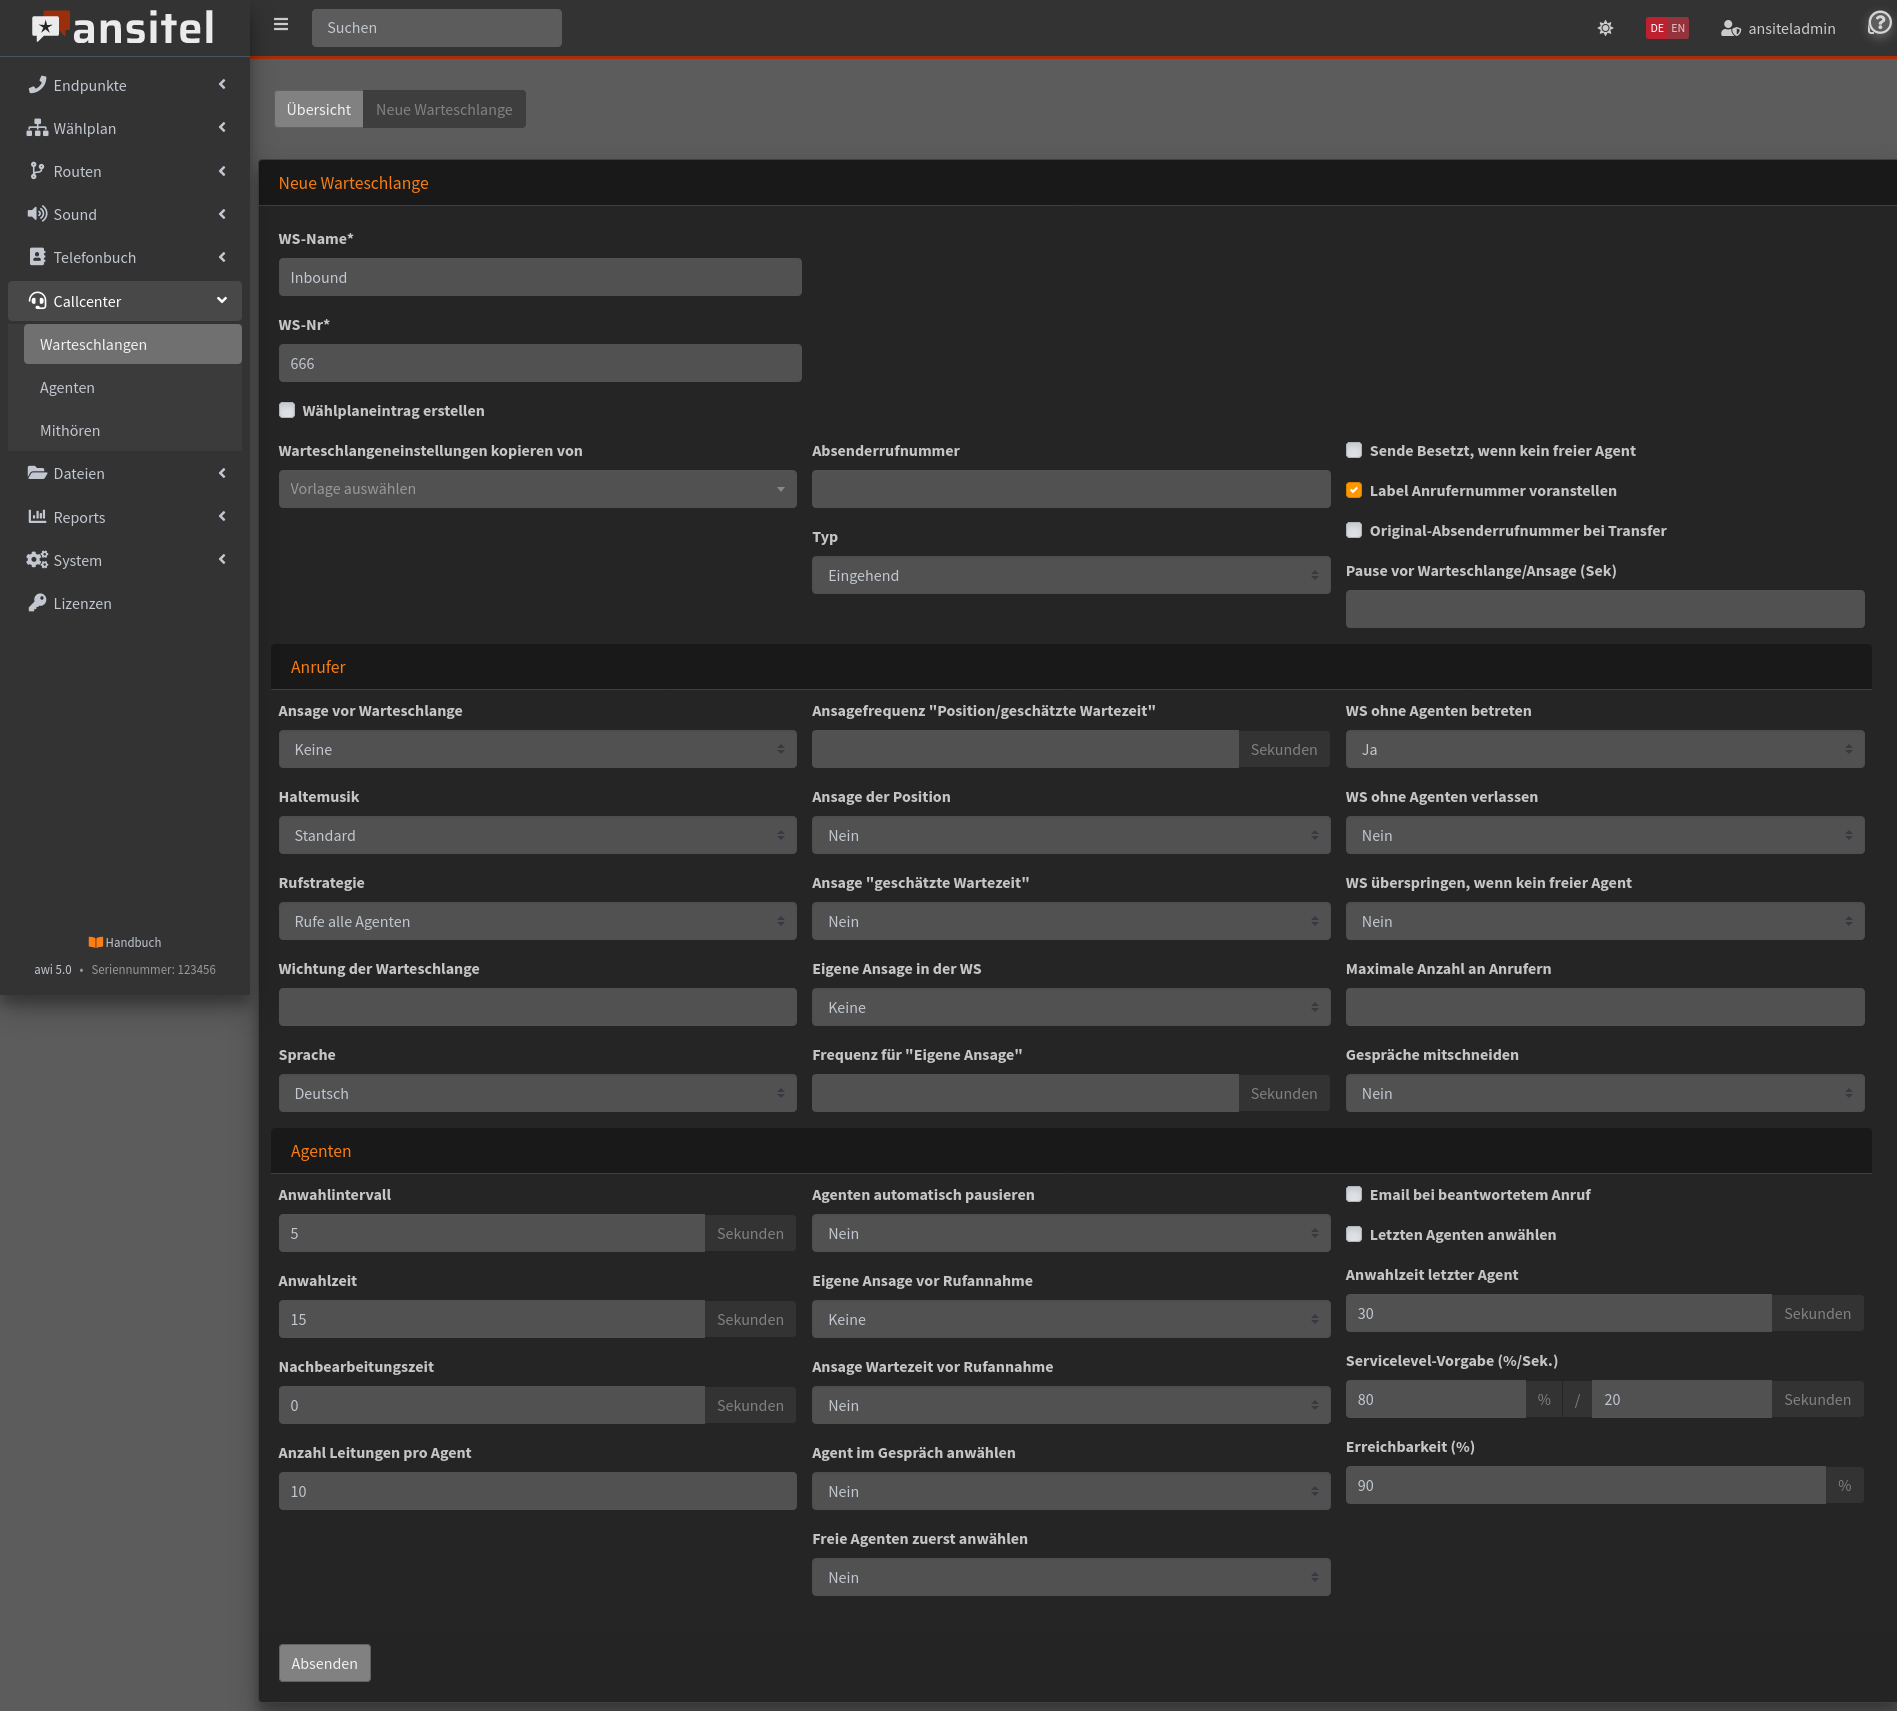Open the Vorlage auswählen dropdown

tap(537, 489)
